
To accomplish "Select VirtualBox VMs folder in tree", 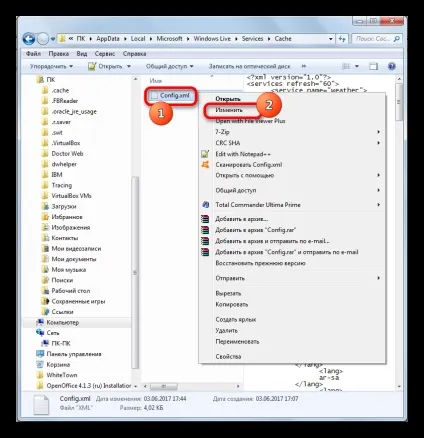I will click(71, 196).
